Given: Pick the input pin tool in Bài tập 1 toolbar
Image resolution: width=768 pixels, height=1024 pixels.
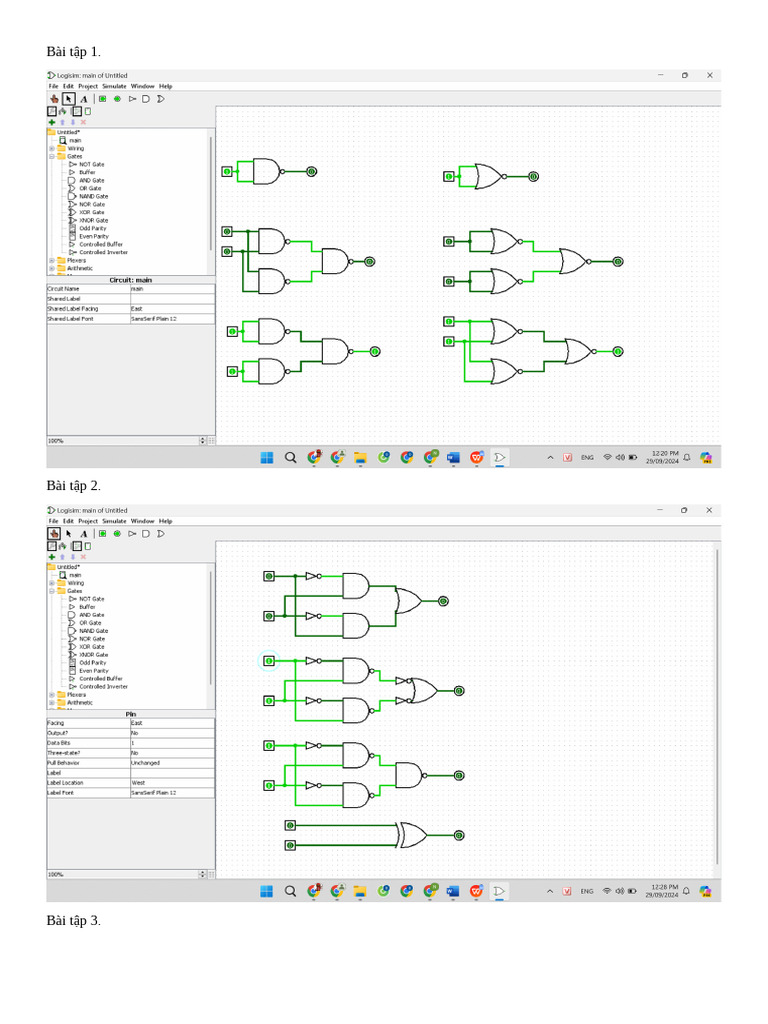Looking at the screenshot, I should [103, 99].
